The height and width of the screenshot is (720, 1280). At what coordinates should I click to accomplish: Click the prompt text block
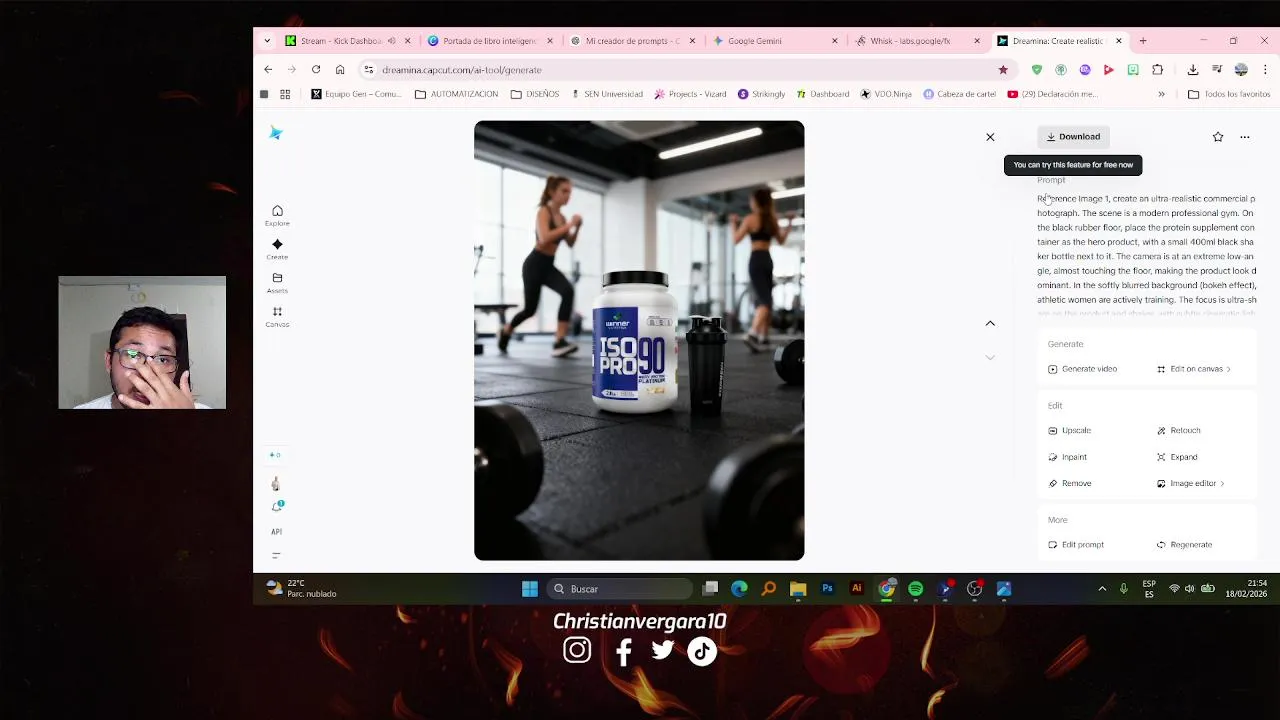[x=1147, y=256]
